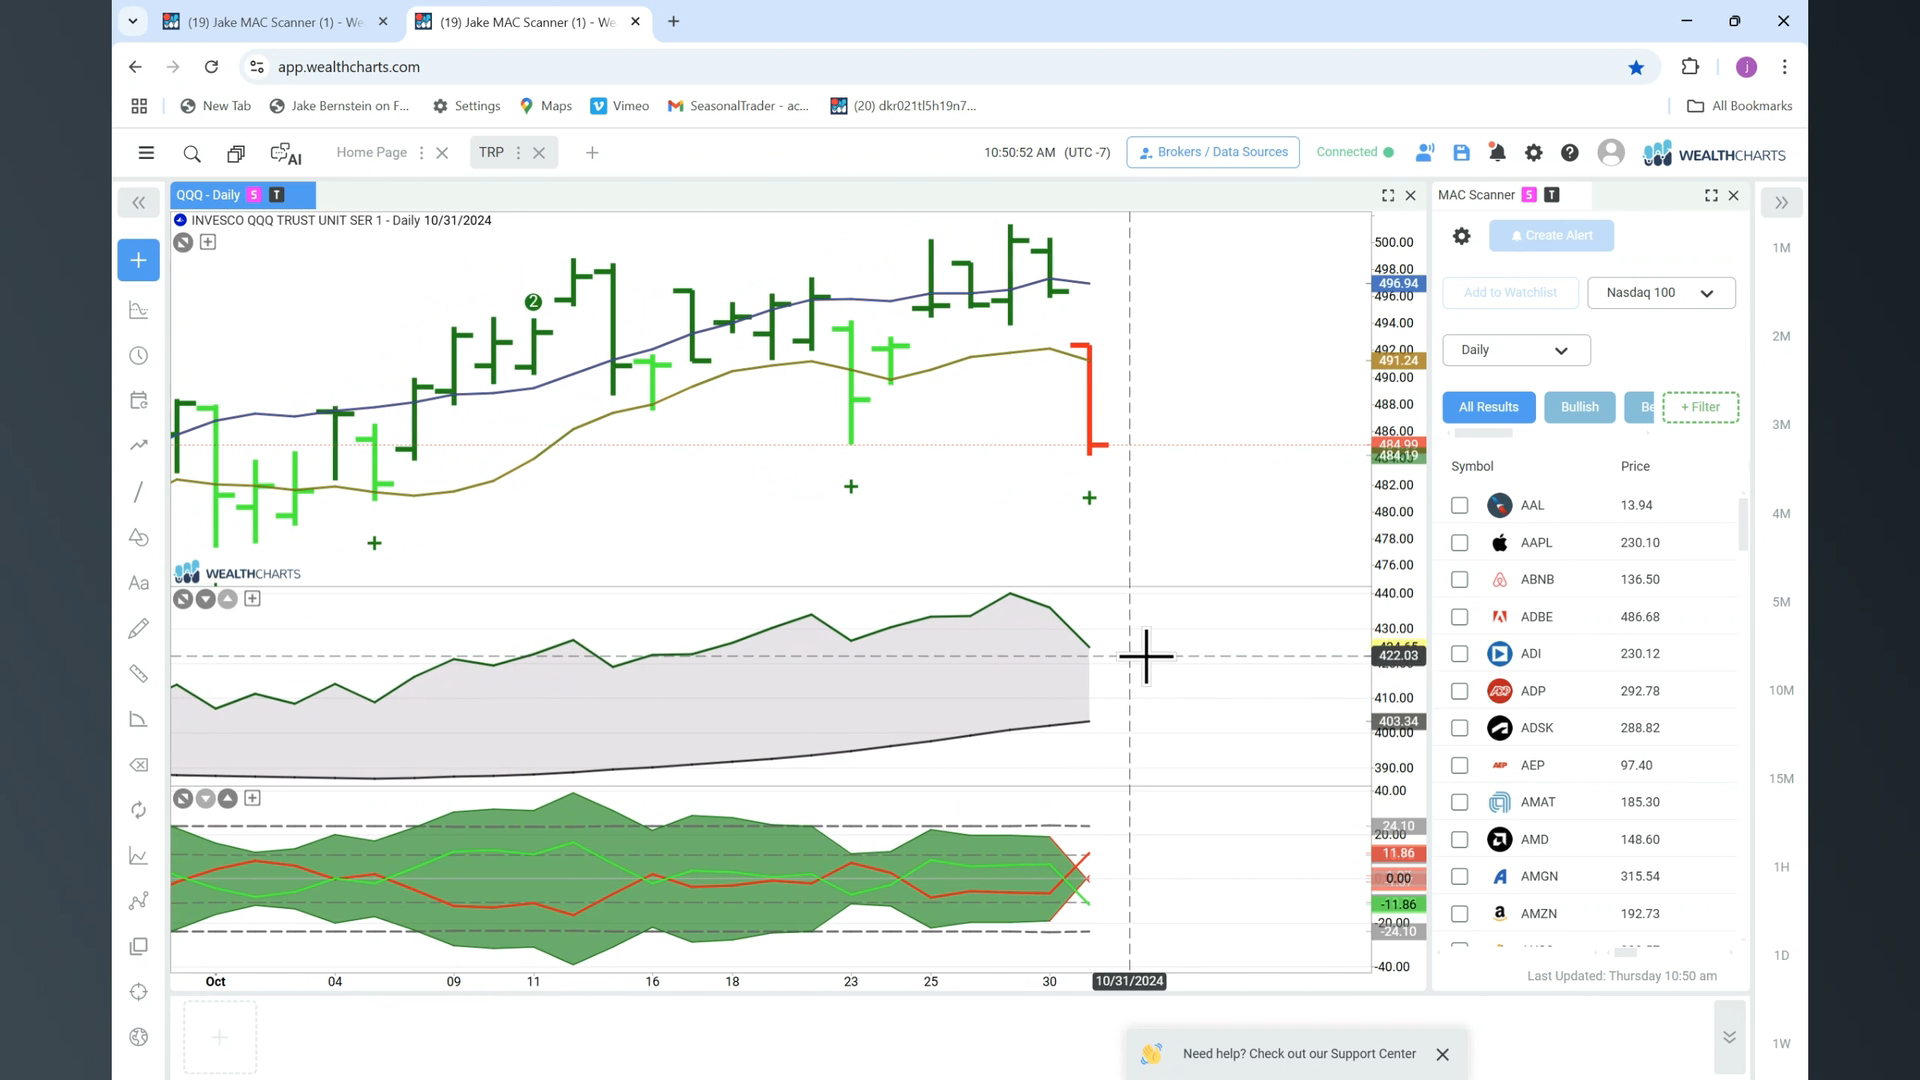Image resolution: width=1920 pixels, height=1080 pixels.
Task: Open the help question mark icon
Action: [1570, 153]
